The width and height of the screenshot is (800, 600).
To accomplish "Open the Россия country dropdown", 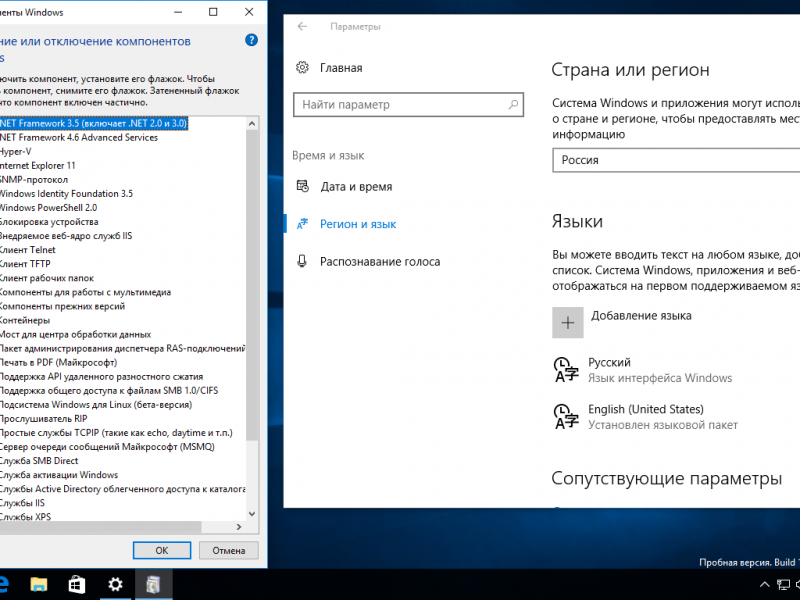I will tap(676, 160).
